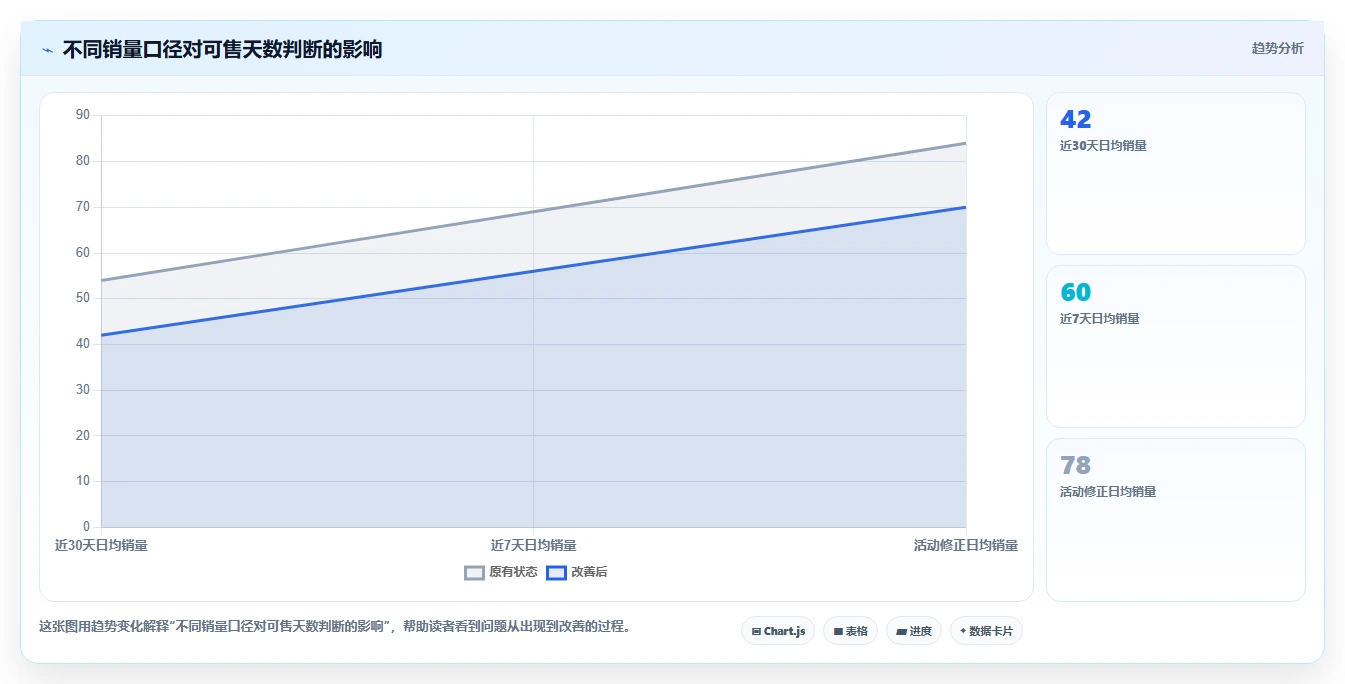
Task: Click the Chart.js tag chip
Action: point(778,631)
